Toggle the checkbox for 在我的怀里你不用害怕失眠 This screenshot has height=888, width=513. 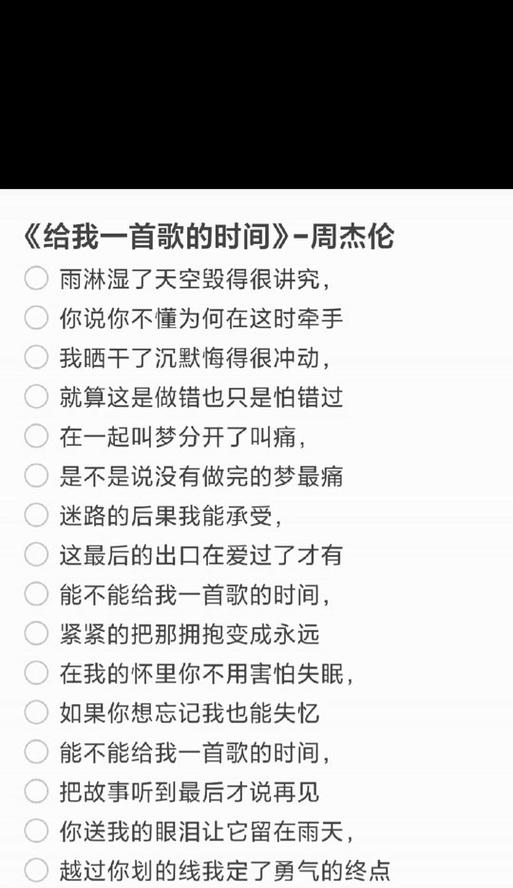[x=36, y=673]
